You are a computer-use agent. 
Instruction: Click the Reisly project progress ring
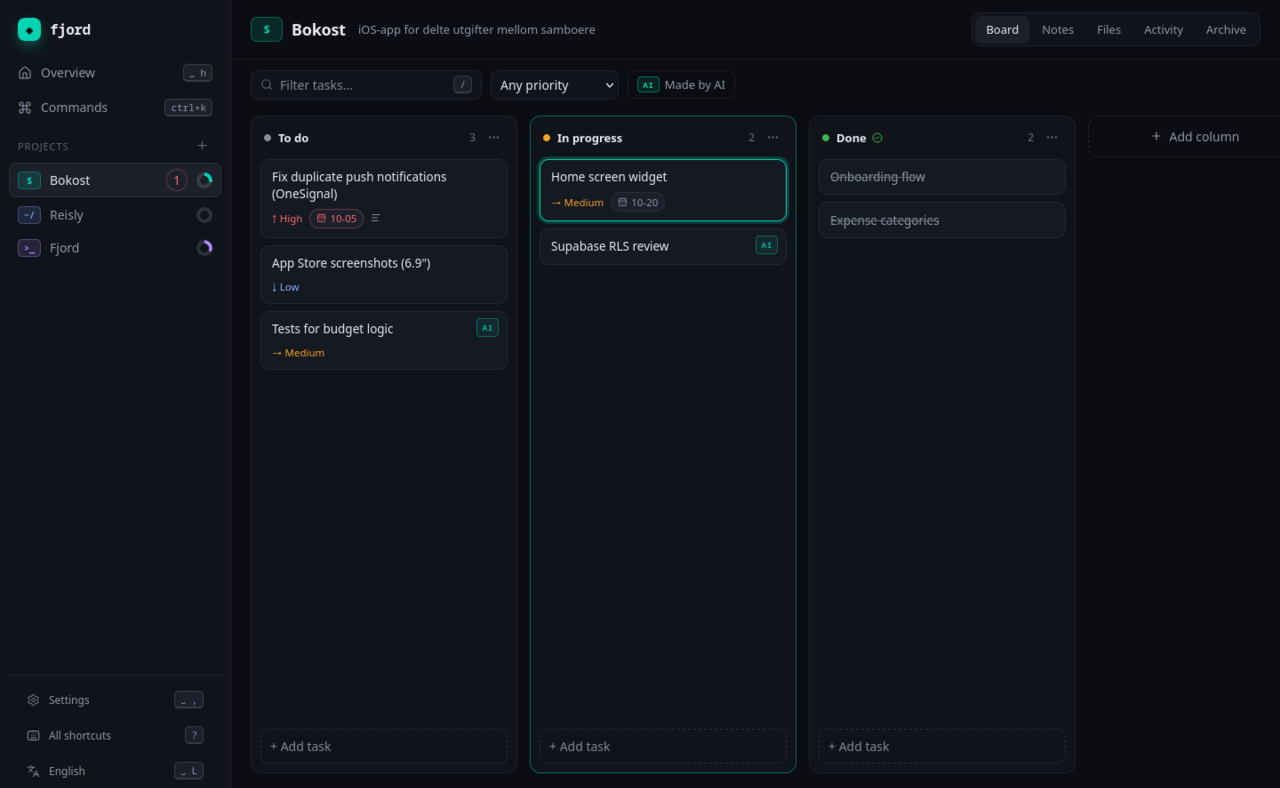point(204,215)
